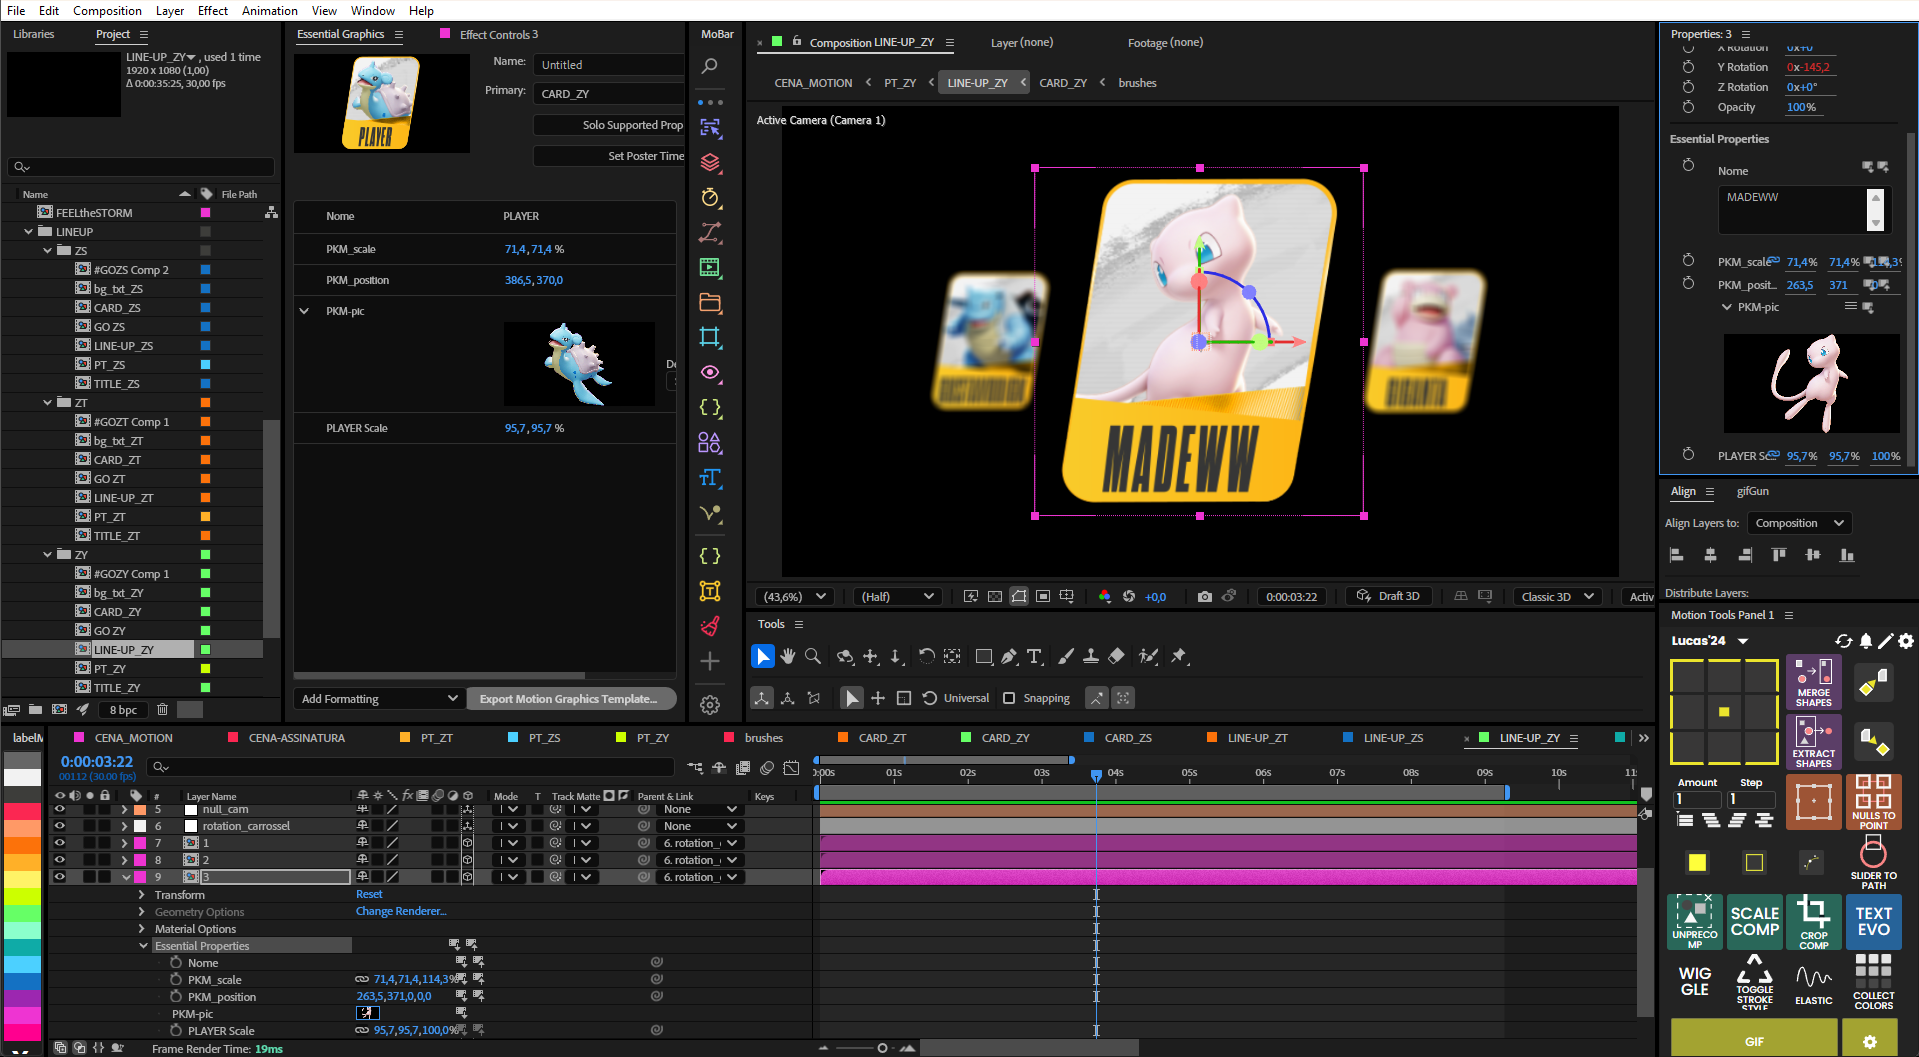The width and height of the screenshot is (1919, 1057).
Task: Click Toggle Stroke Style tool
Action: pyautogui.click(x=1754, y=982)
